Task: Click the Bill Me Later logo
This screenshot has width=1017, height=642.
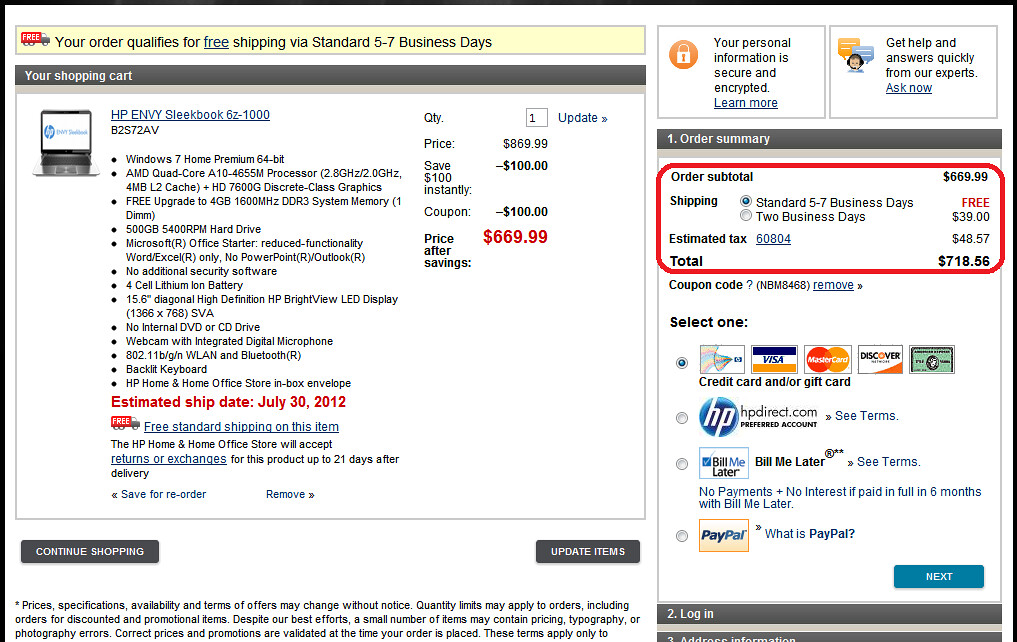Action: coord(724,463)
